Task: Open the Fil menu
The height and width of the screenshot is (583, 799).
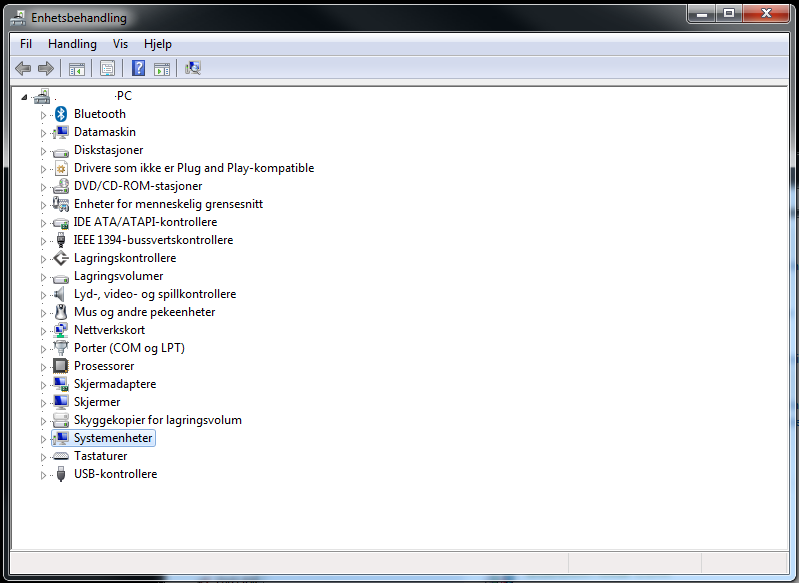Action: [26, 44]
